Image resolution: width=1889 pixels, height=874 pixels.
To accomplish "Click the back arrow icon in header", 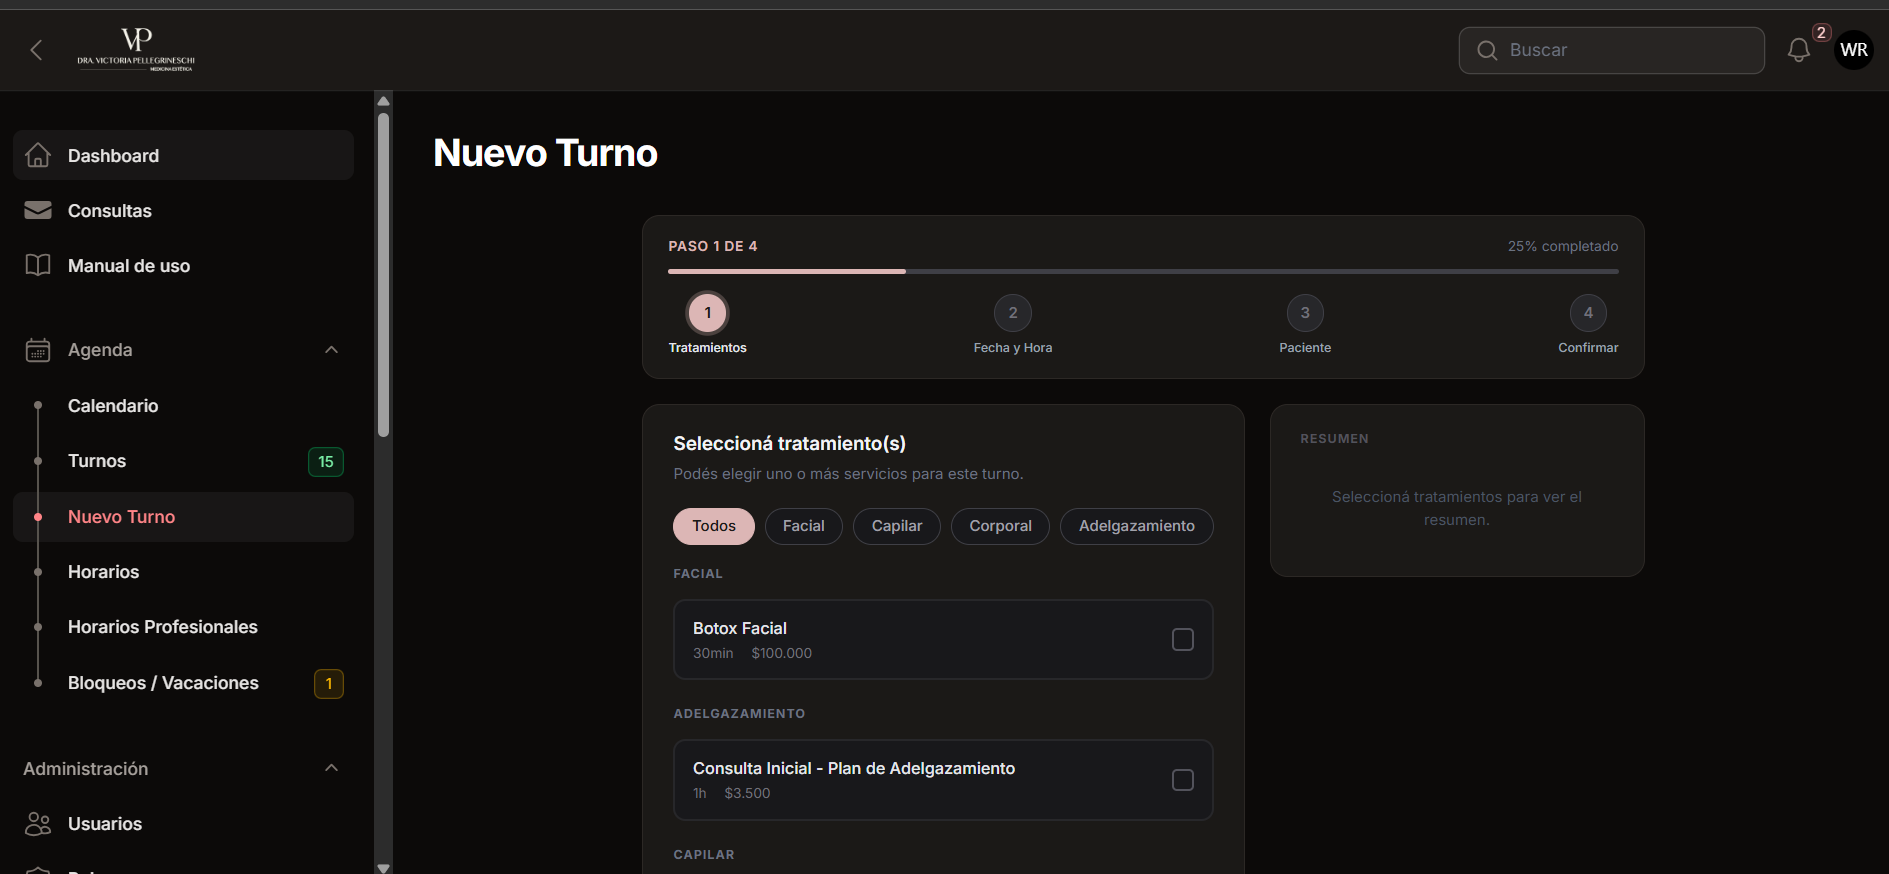I will point(36,50).
